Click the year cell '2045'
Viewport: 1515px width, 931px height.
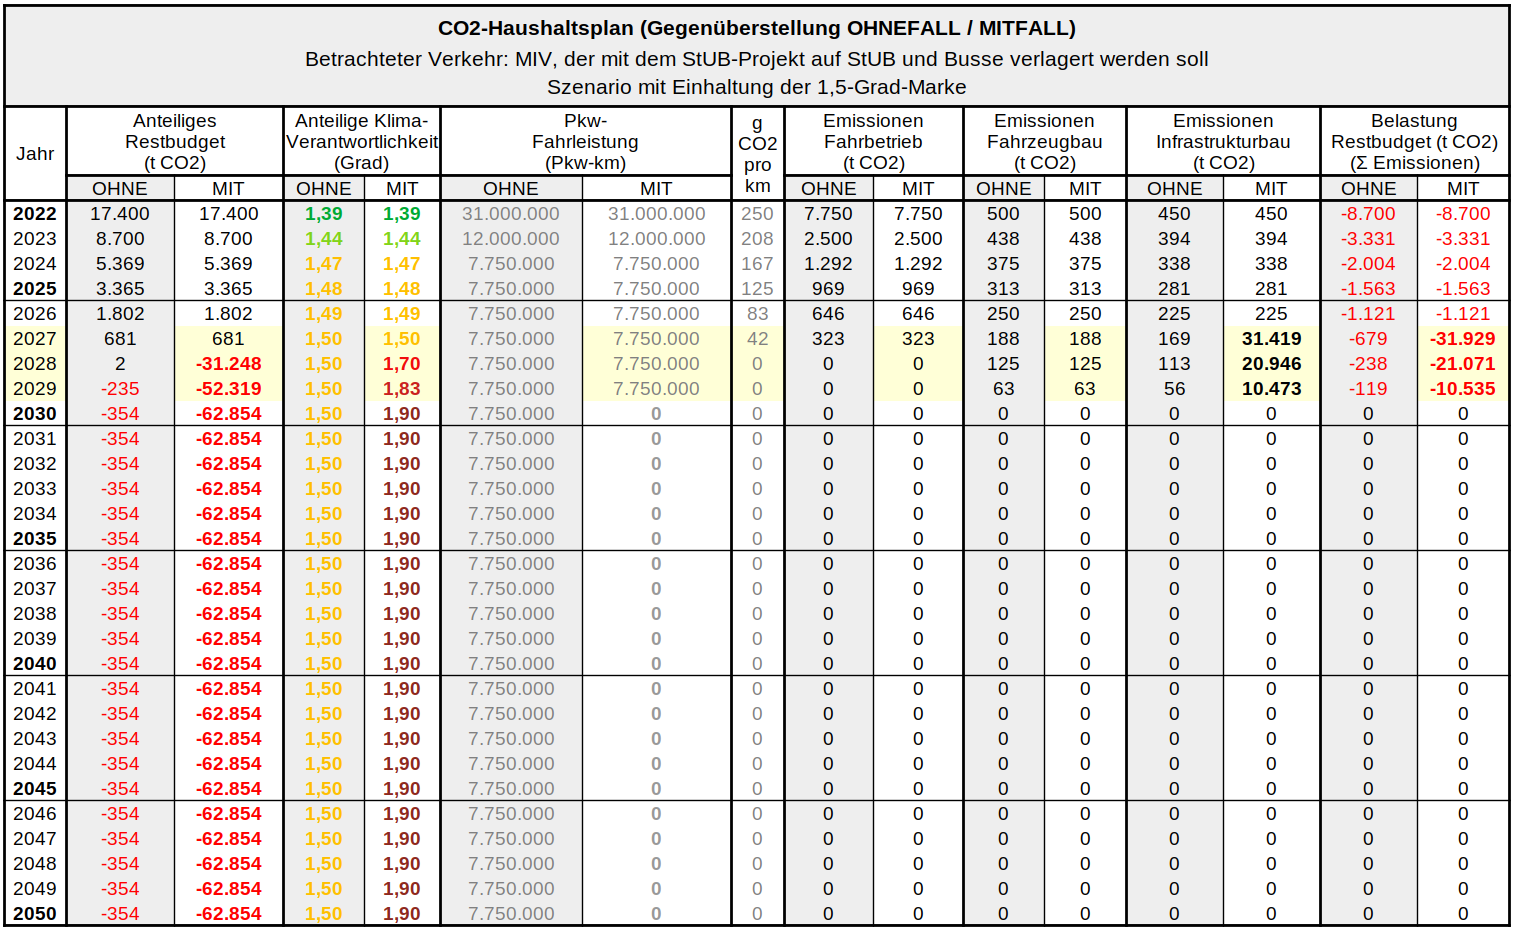point(35,789)
